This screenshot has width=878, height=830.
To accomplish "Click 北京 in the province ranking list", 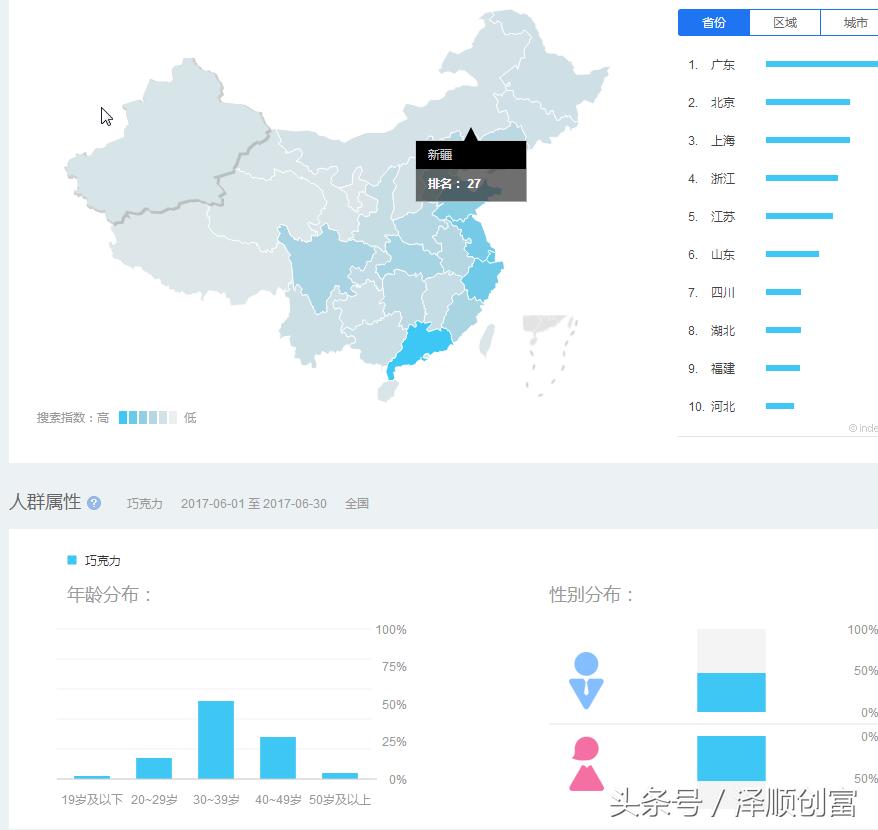I will click(723, 101).
